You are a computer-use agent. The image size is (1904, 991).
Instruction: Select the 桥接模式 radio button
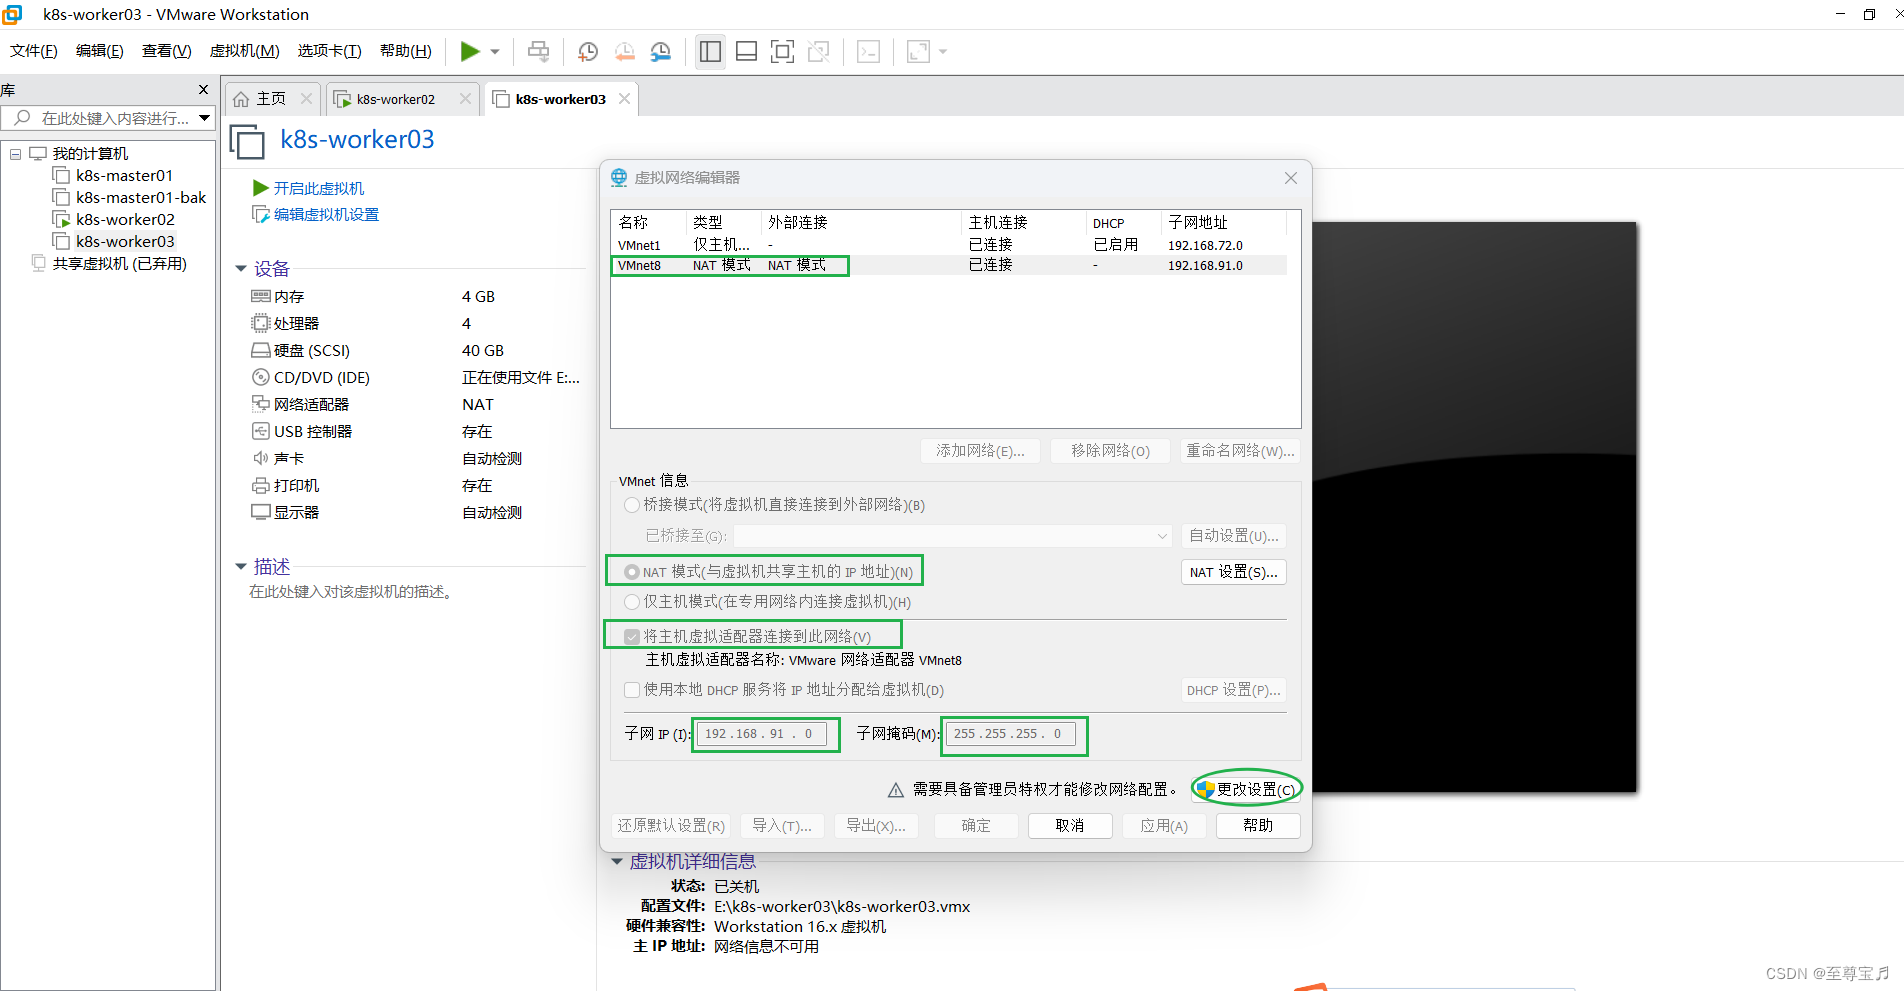coord(632,505)
